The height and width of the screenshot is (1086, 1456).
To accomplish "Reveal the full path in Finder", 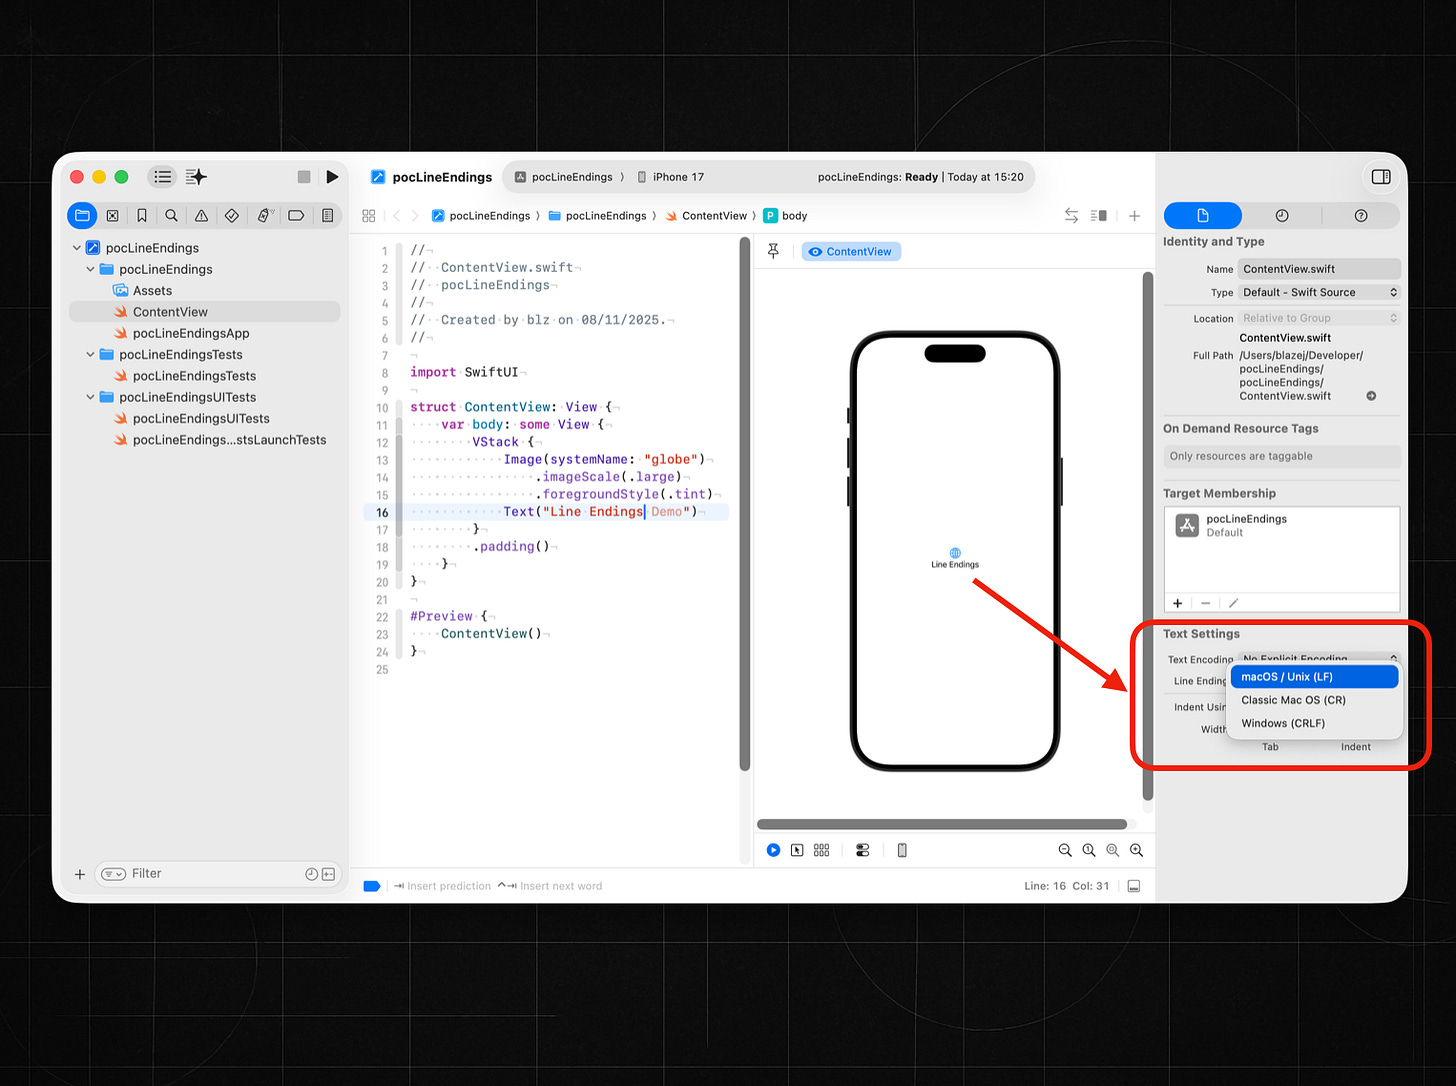I will coord(1371,396).
